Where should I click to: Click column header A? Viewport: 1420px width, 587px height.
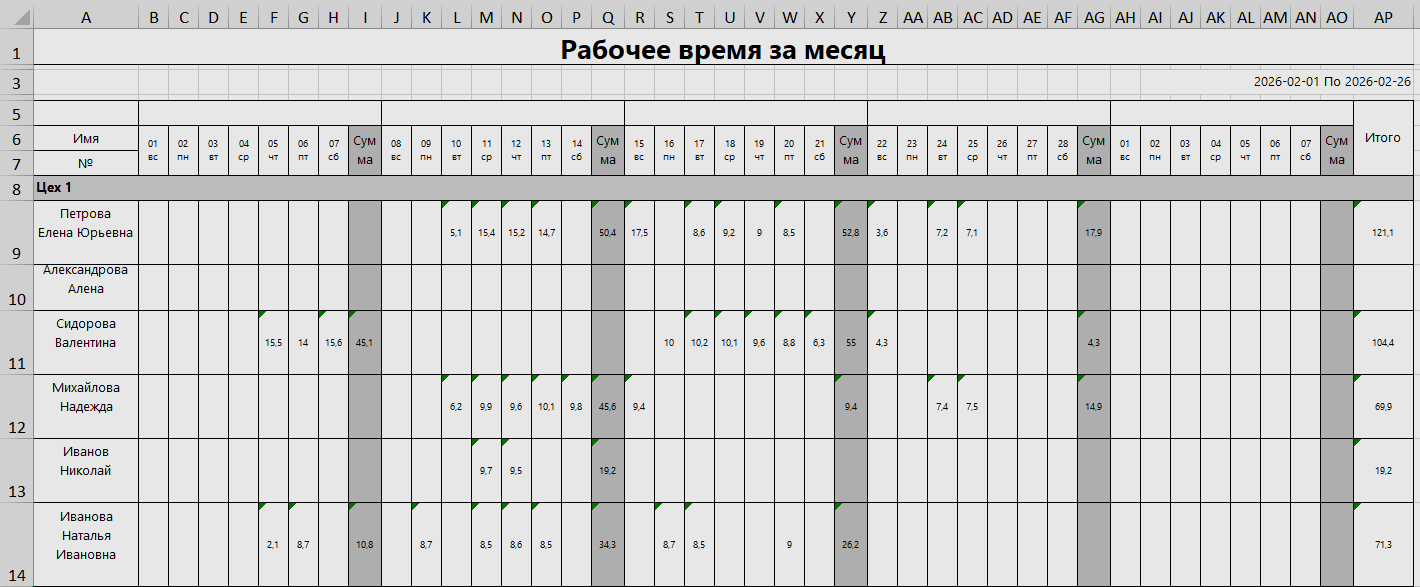pyautogui.click(x=85, y=17)
